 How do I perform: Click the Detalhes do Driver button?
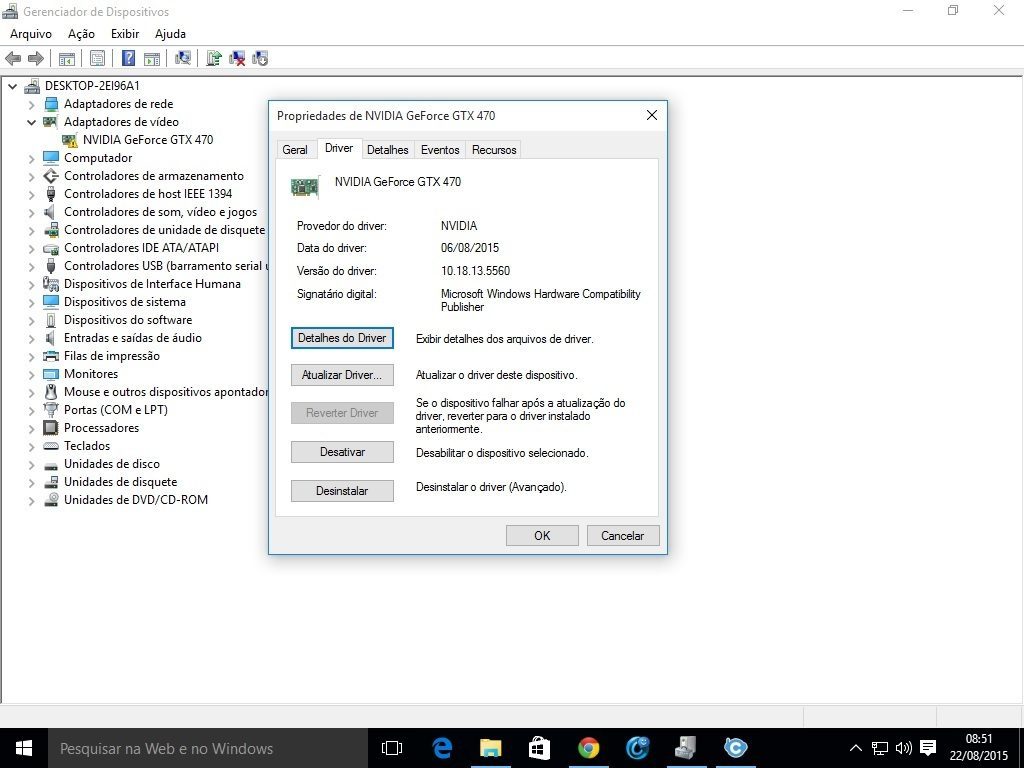pos(342,338)
